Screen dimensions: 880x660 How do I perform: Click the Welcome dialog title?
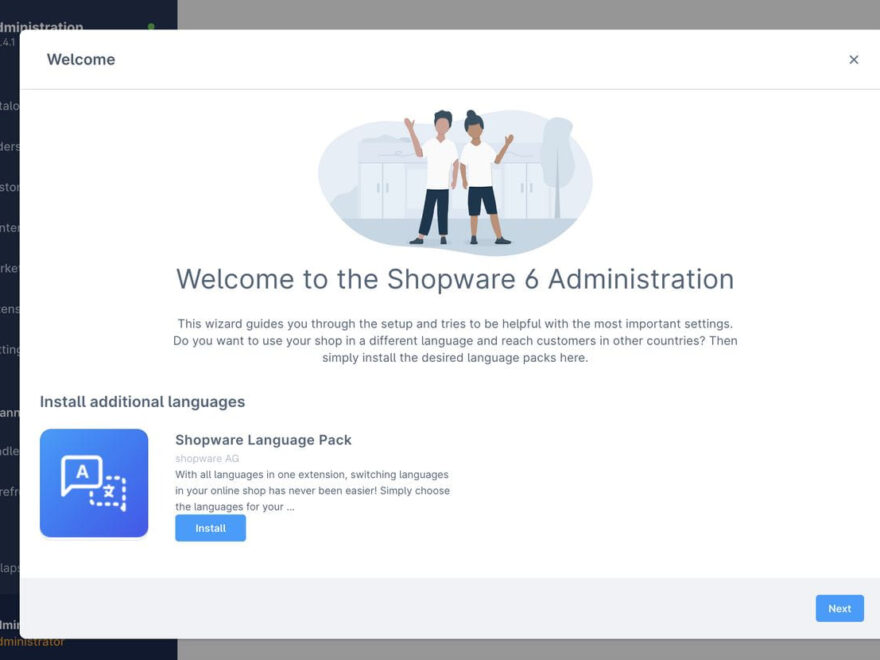pyautogui.click(x=81, y=59)
